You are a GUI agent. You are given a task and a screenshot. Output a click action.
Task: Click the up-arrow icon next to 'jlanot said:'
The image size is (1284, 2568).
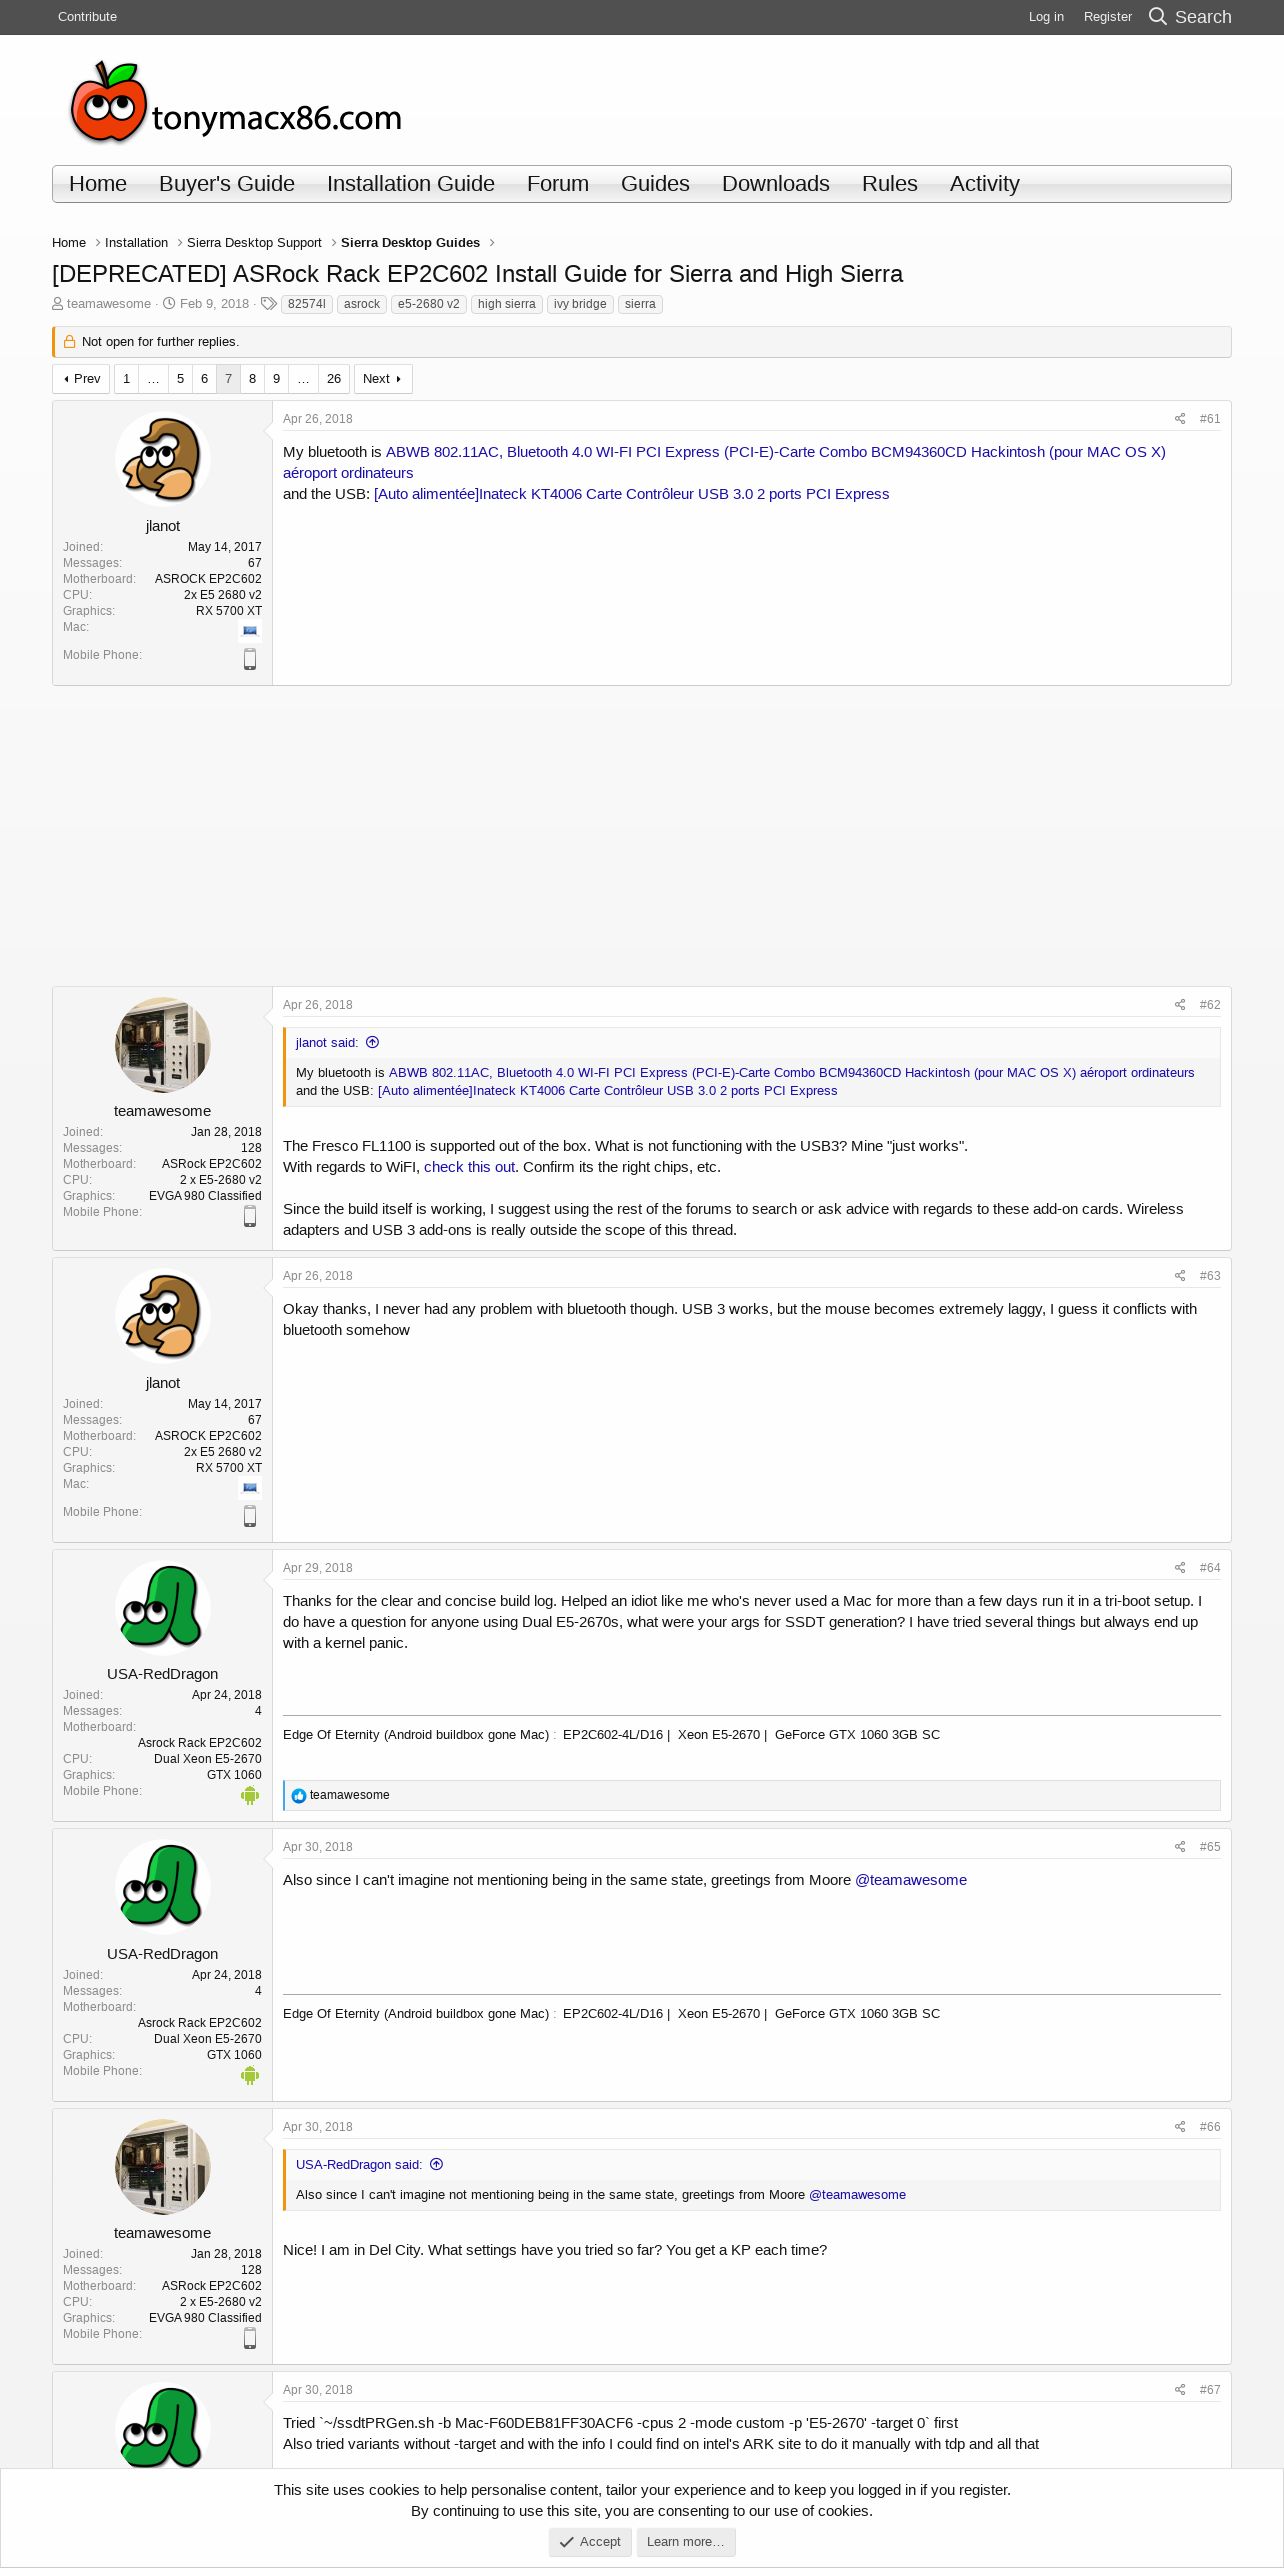pyautogui.click(x=373, y=1042)
